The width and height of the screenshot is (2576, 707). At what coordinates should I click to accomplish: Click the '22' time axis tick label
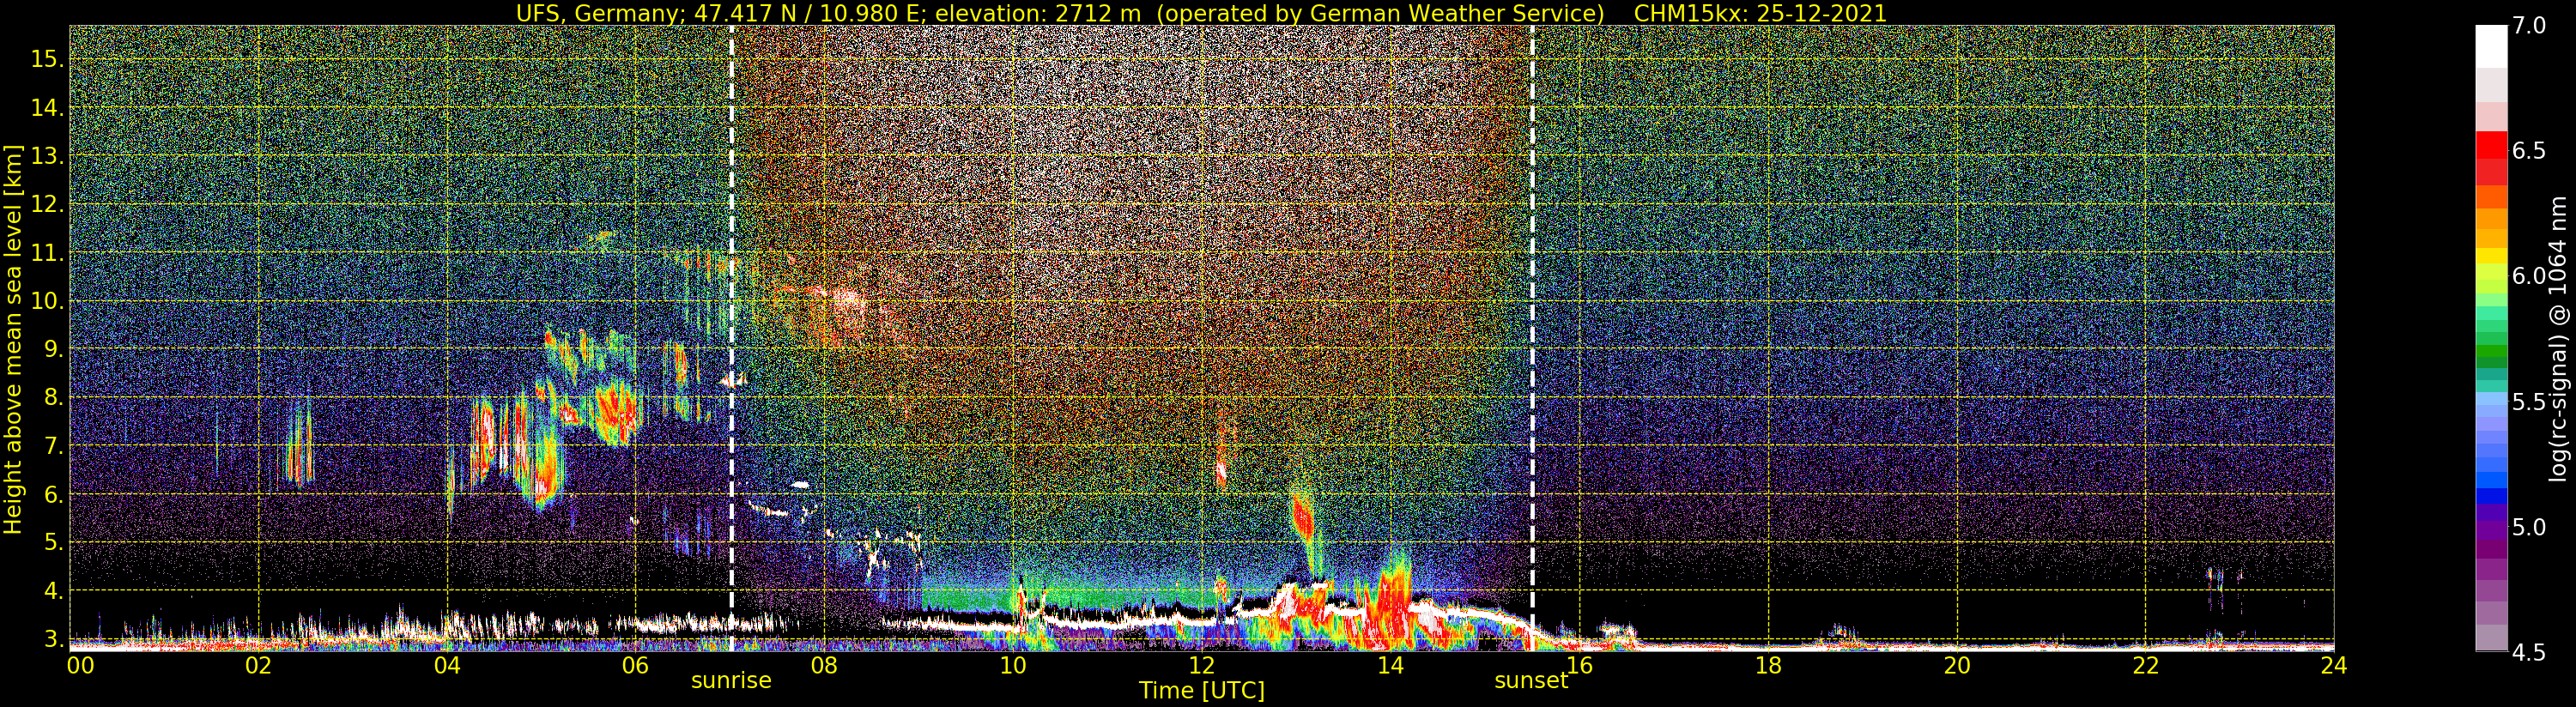tap(2146, 665)
